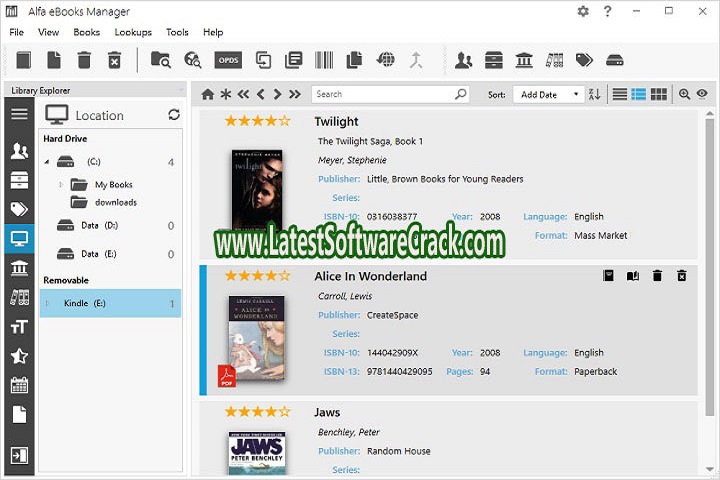Open settings gear in title bar
Viewport: 720px width, 480px height.
click(x=583, y=11)
